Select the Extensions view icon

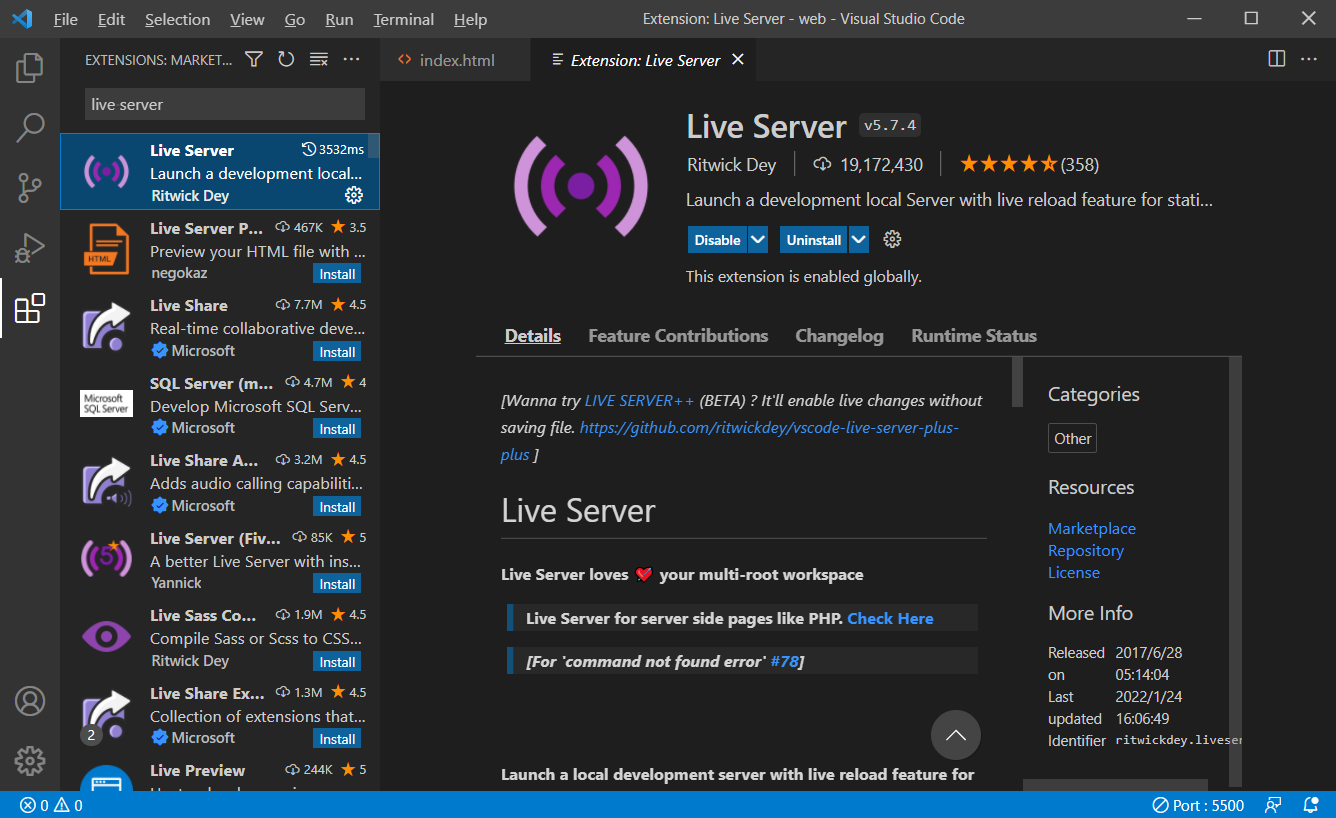[30, 308]
